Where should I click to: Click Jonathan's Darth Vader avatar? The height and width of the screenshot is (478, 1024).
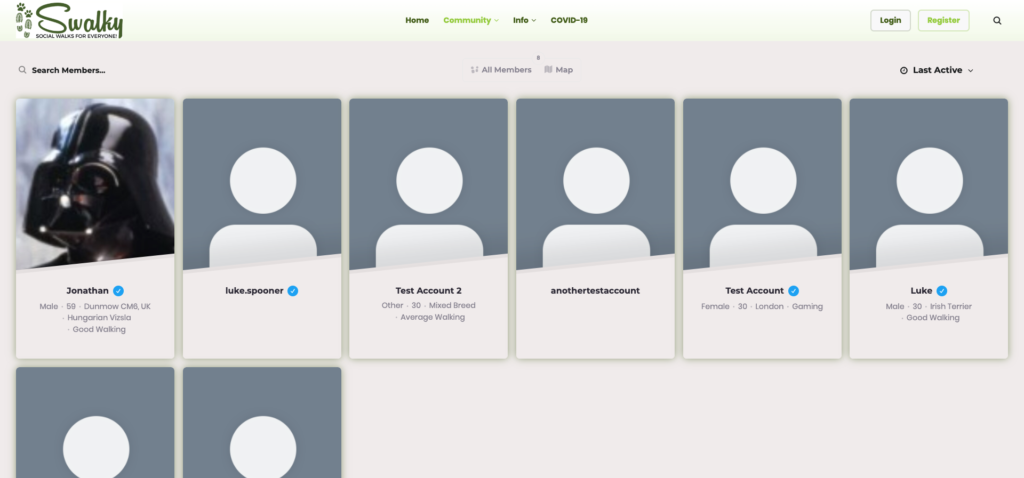[x=95, y=183]
